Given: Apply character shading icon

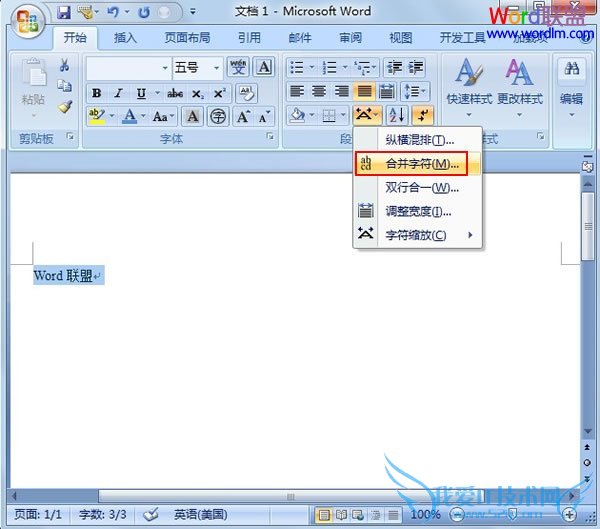Looking at the screenshot, I should tap(192, 116).
